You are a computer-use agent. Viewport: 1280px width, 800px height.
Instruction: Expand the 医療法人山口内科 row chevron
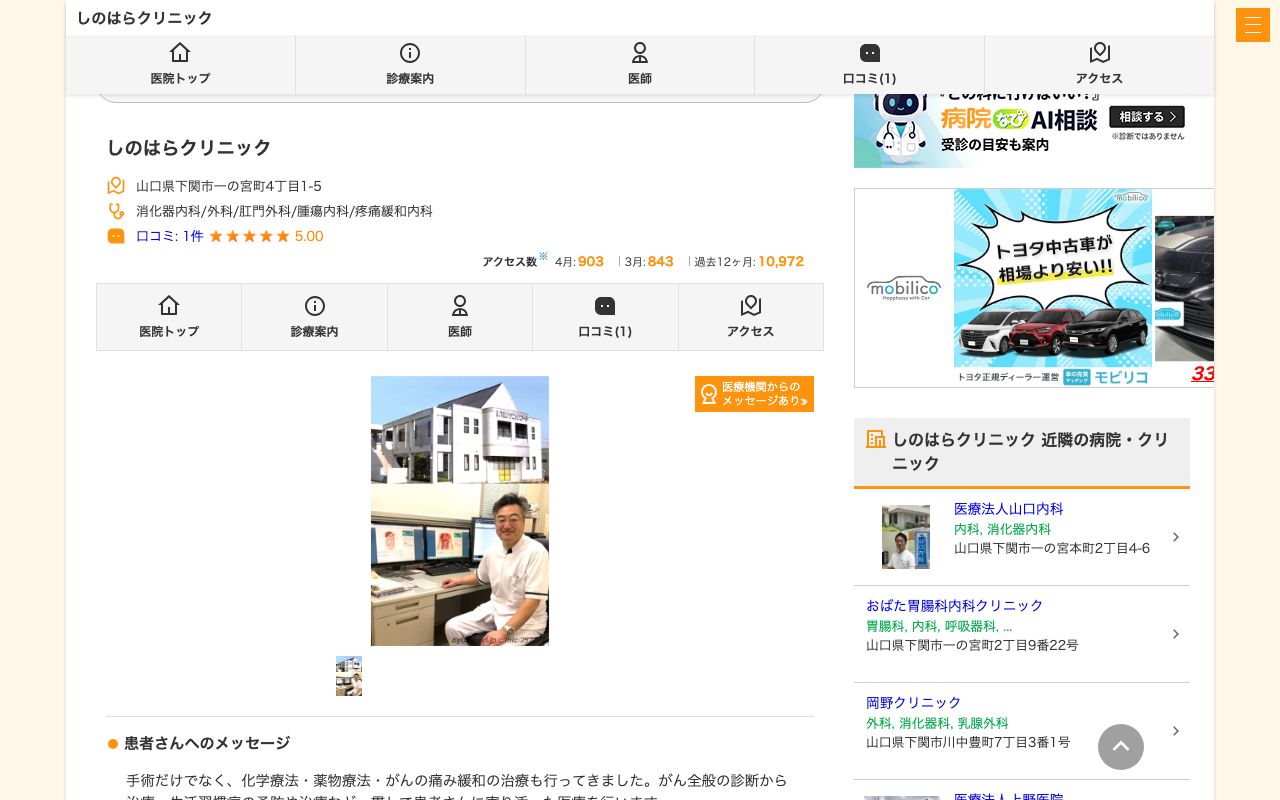[1176, 537]
